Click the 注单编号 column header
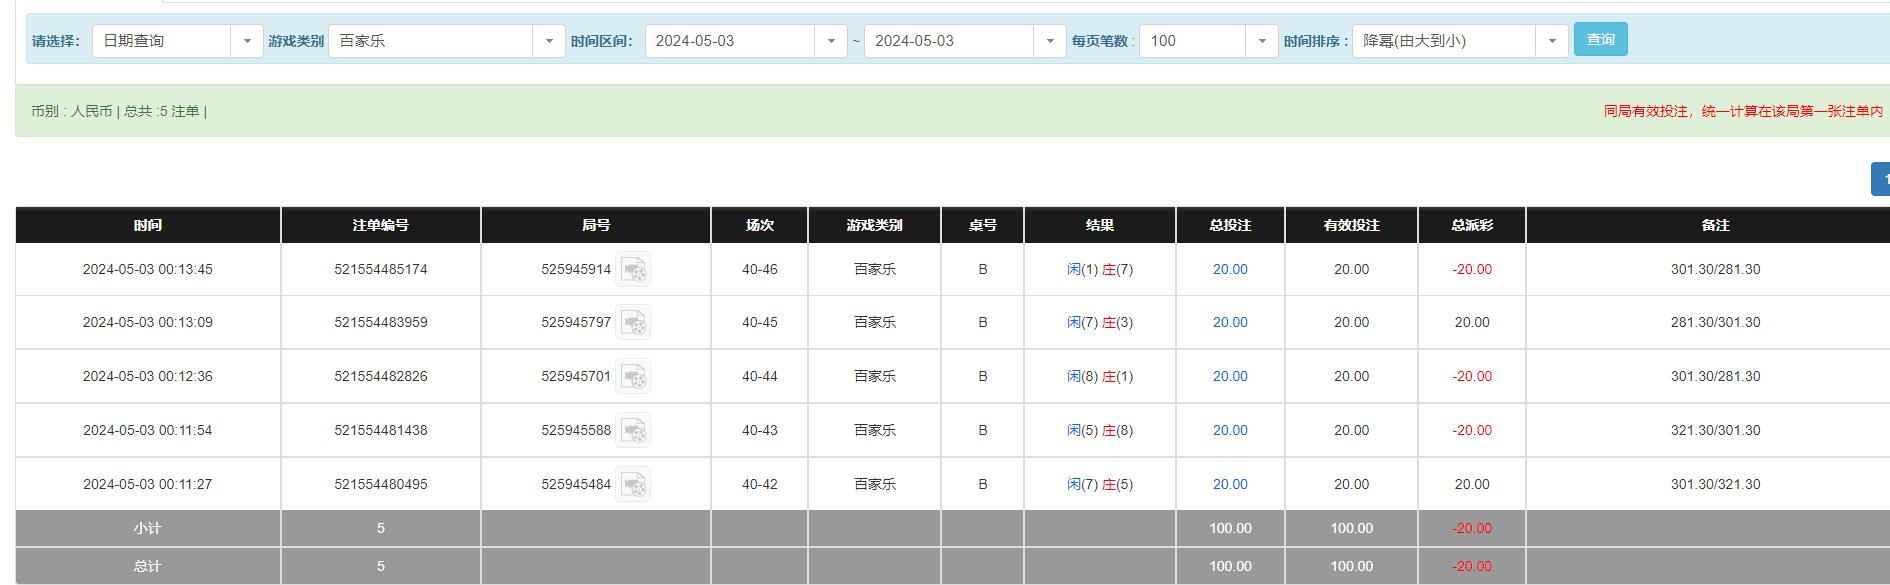This screenshot has width=1890, height=585. pyautogui.click(x=381, y=226)
